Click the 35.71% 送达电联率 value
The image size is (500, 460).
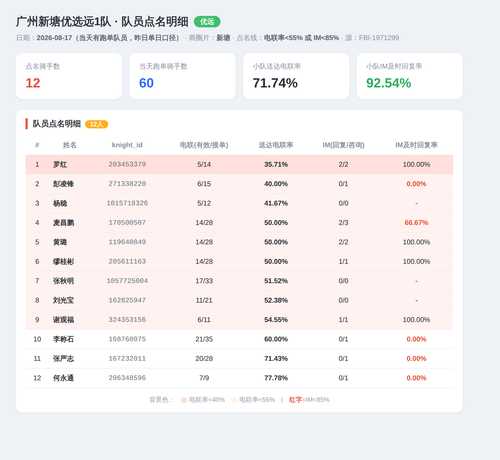(276, 165)
